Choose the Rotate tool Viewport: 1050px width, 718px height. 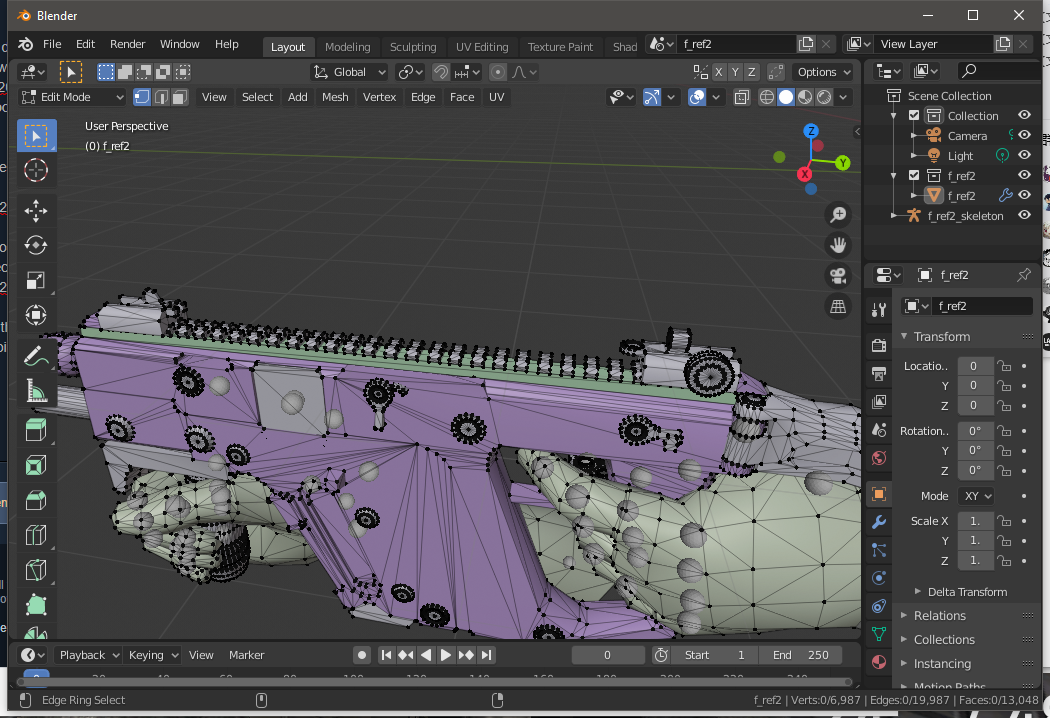point(36,245)
